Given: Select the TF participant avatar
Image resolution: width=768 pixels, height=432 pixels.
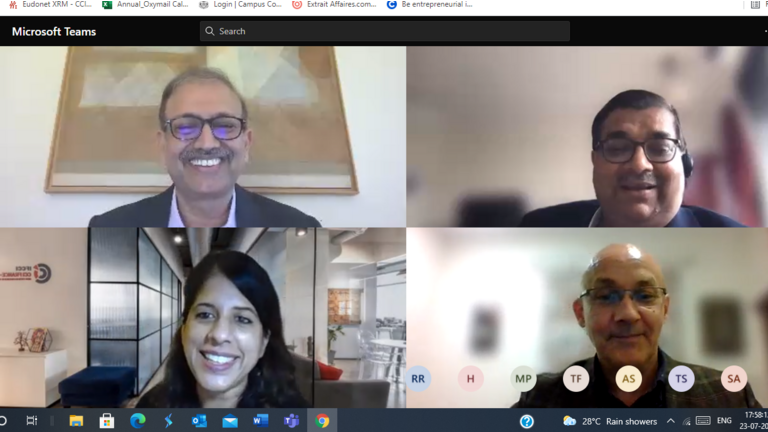Looking at the screenshot, I should [x=575, y=378].
